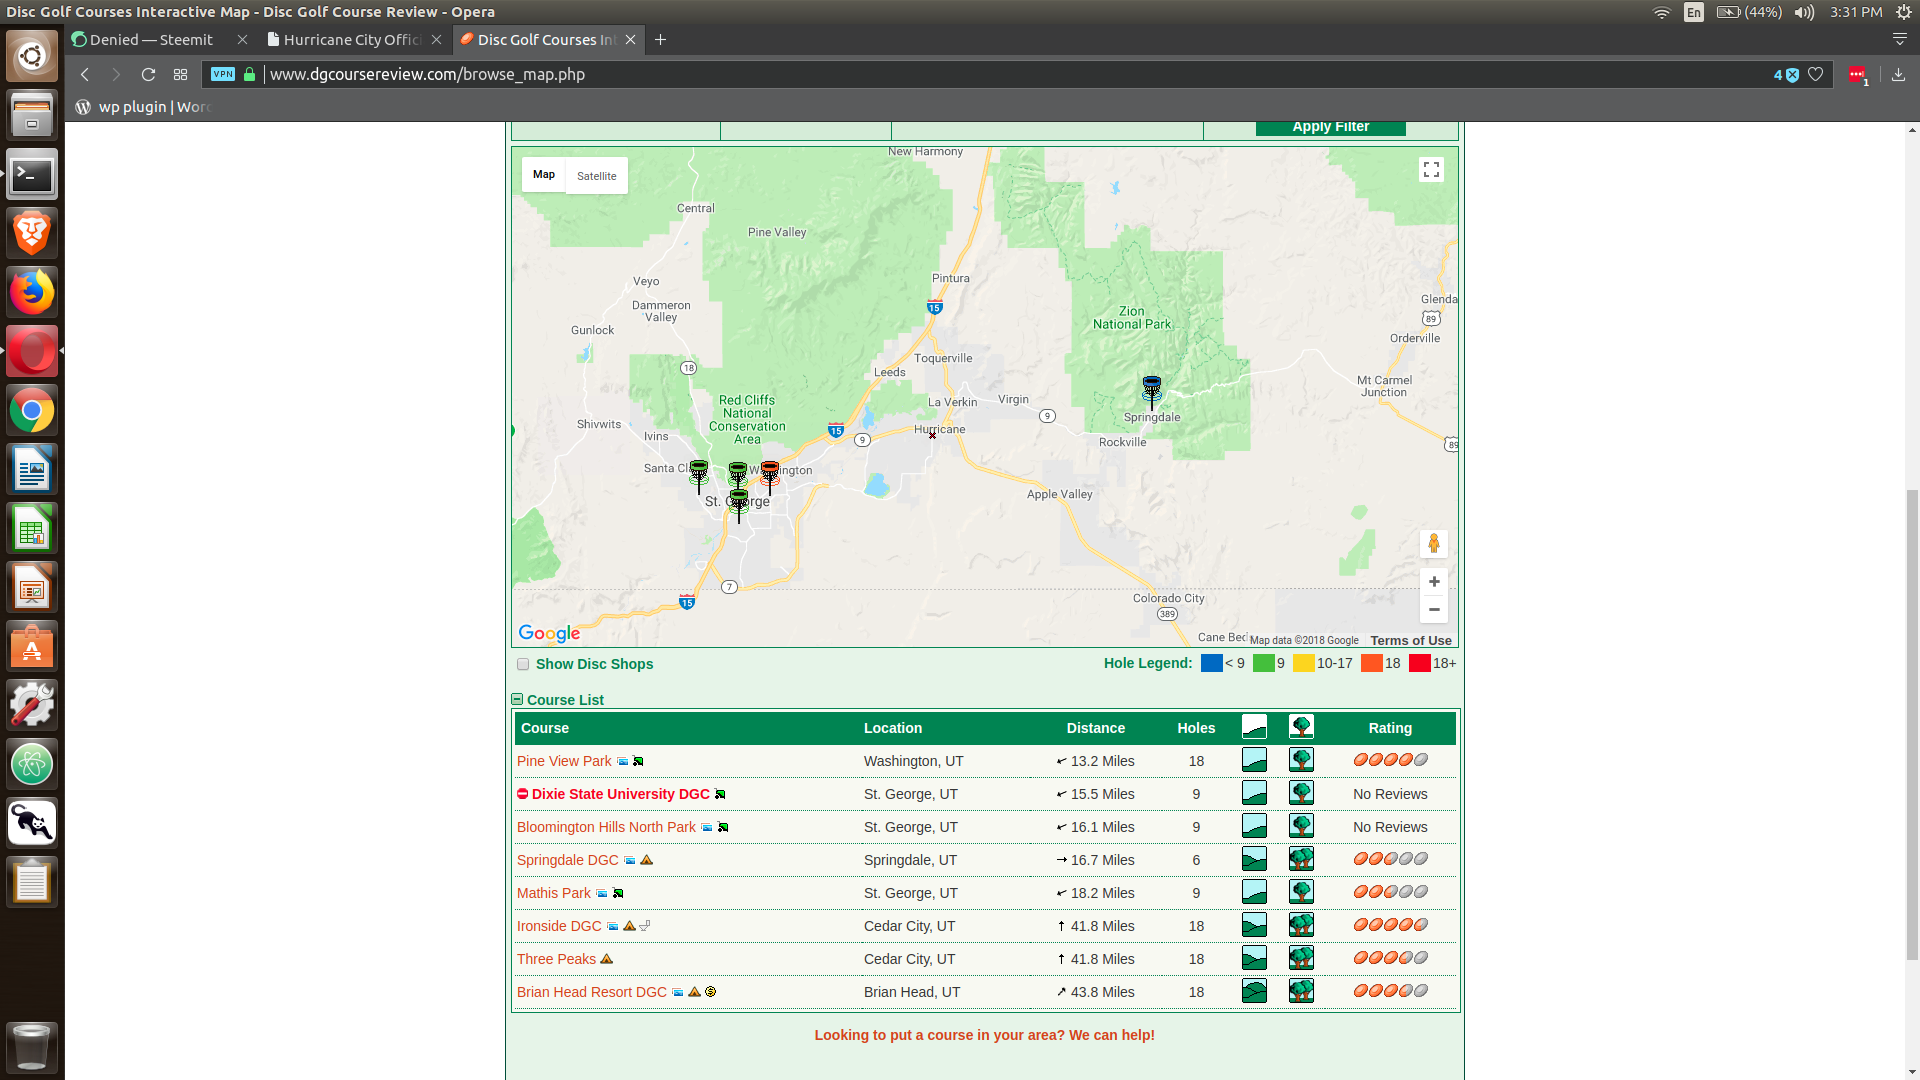
Task: Launch Google Chrome from the dock
Action: click(x=32, y=411)
